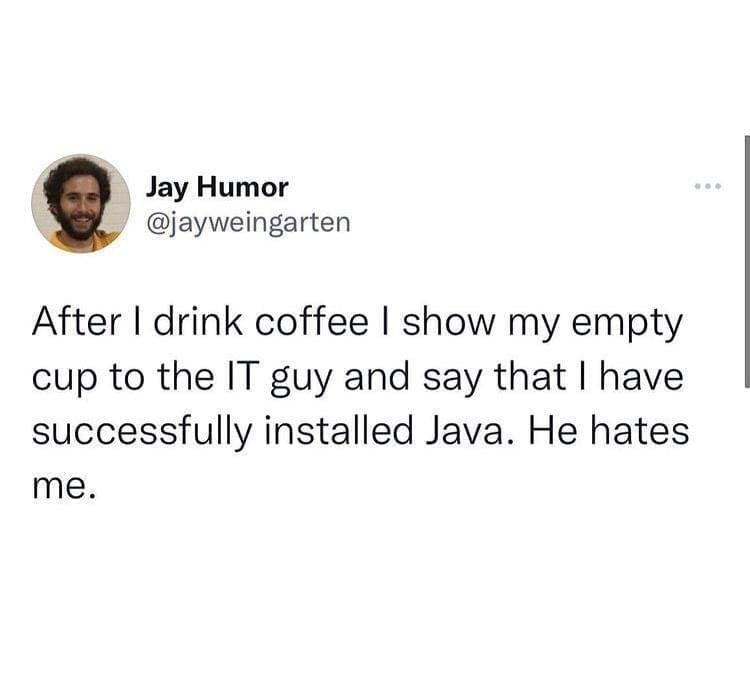
Task: Click the word drink in the tweet
Action: (x=198, y=322)
